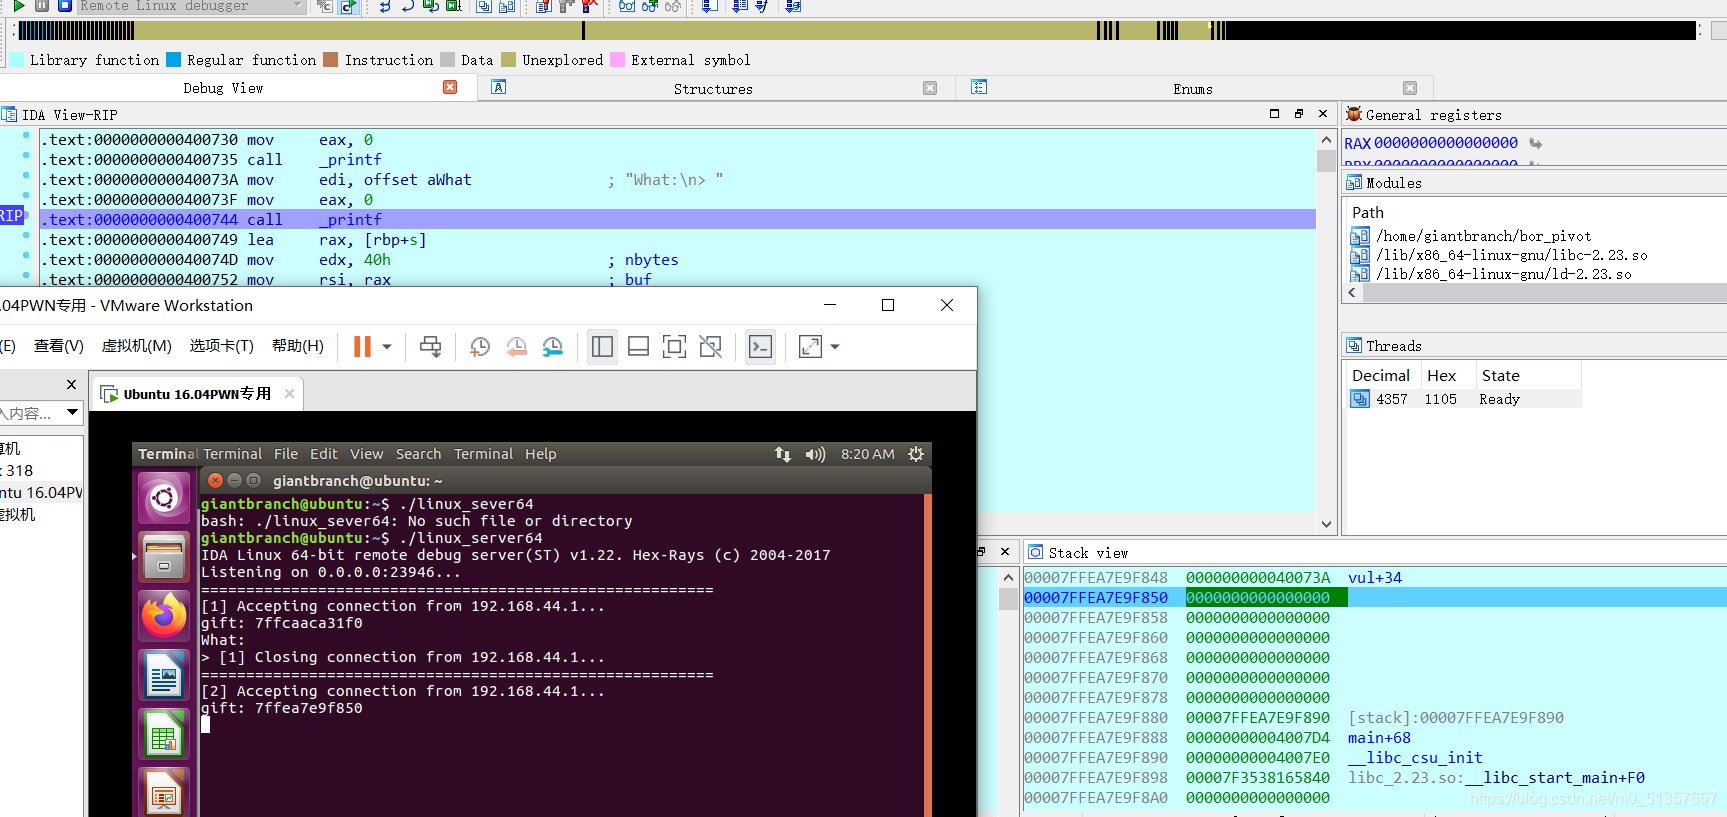The height and width of the screenshot is (817, 1727).
Task: Click the VMware Unity mode icon
Action: 710,346
